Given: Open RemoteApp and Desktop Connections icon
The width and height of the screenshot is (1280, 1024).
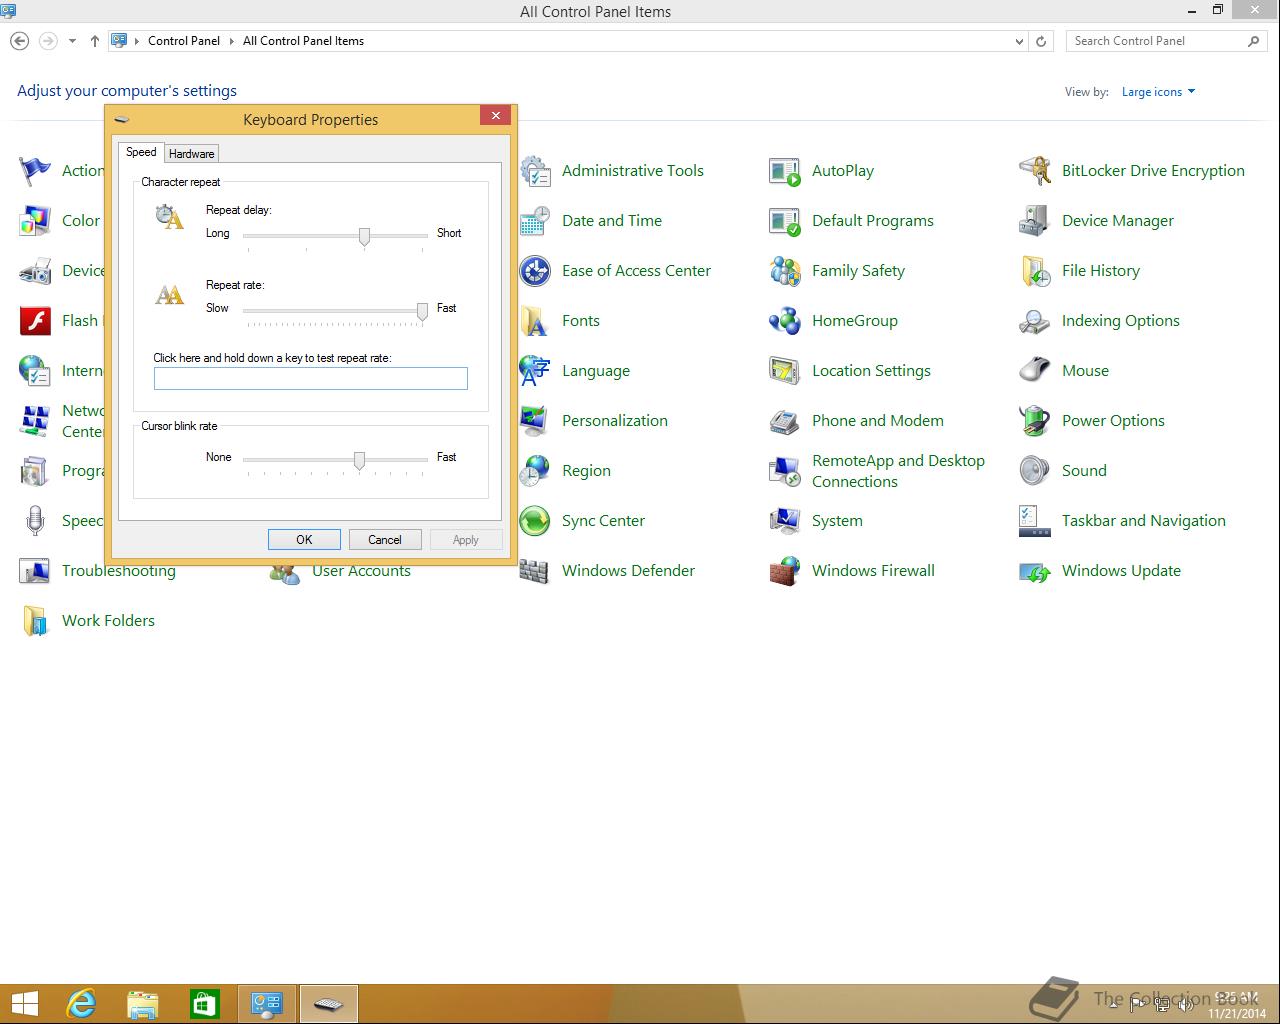Looking at the screenshot, I should click(785, 471).
